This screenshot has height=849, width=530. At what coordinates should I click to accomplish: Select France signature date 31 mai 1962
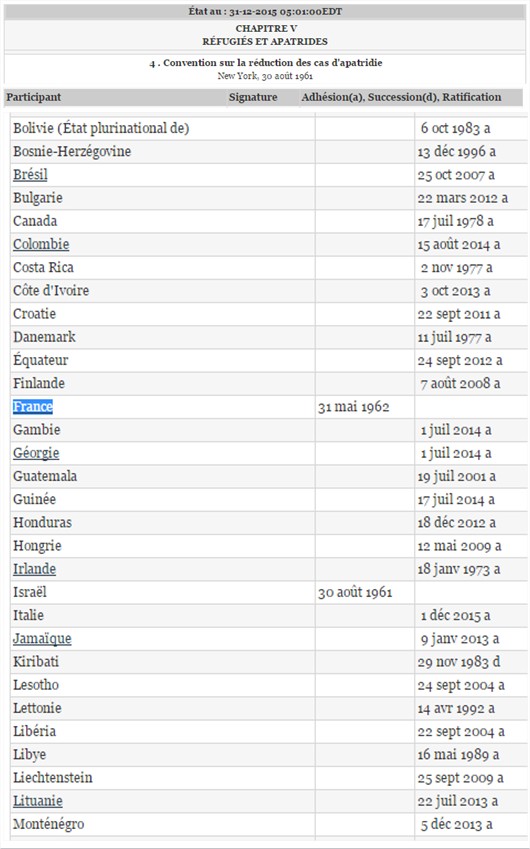point(354,407)
